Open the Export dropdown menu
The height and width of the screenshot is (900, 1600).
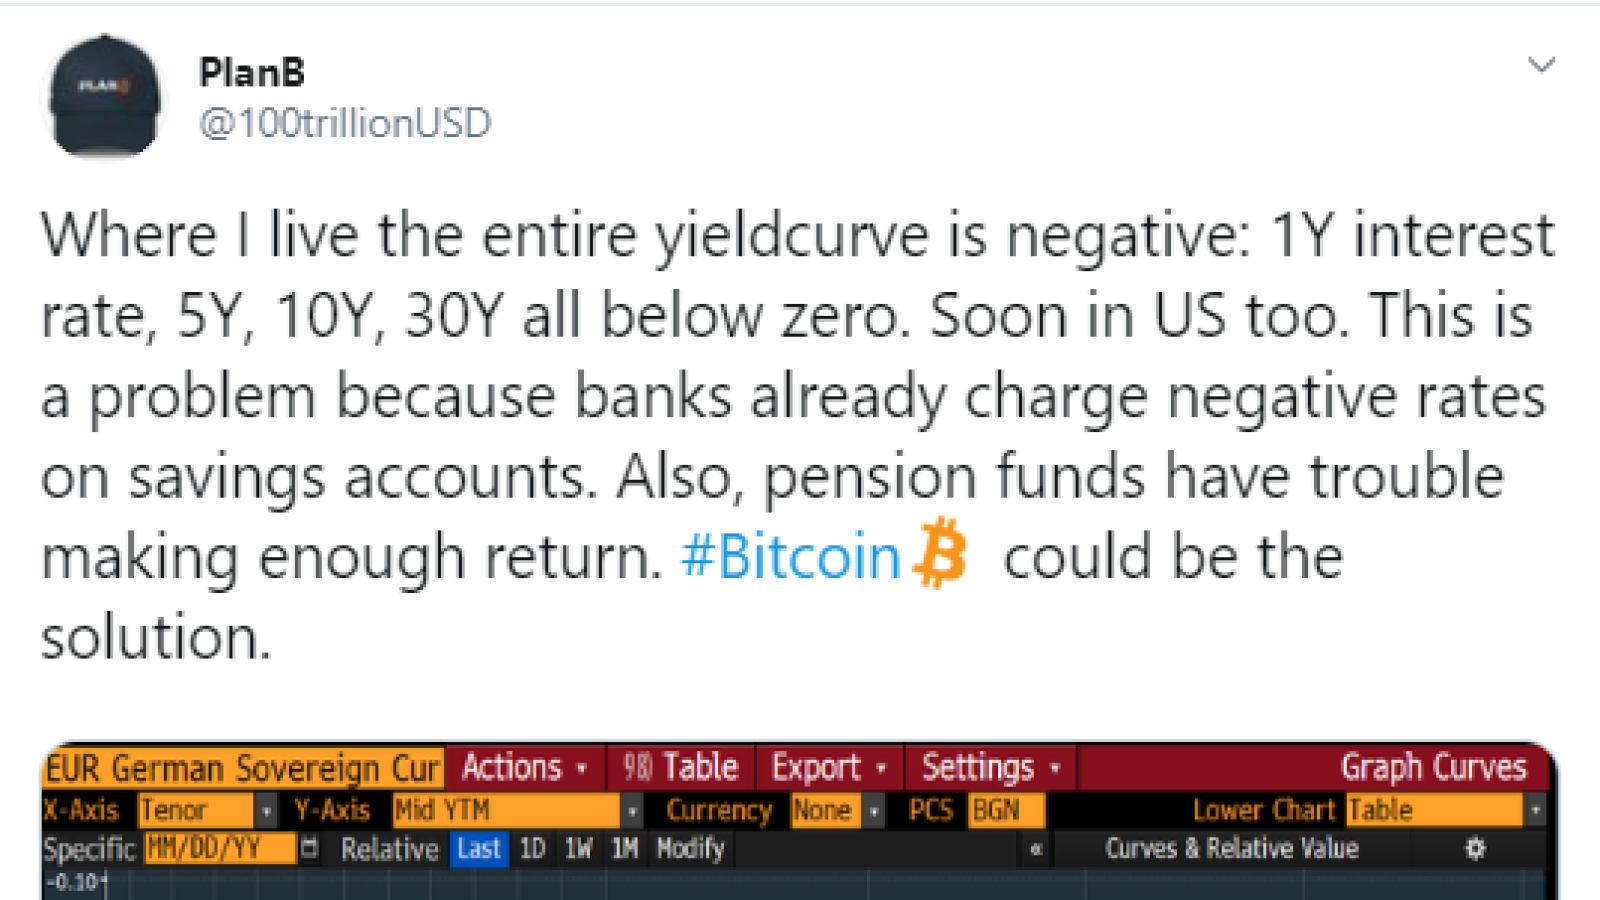(830, 768)
